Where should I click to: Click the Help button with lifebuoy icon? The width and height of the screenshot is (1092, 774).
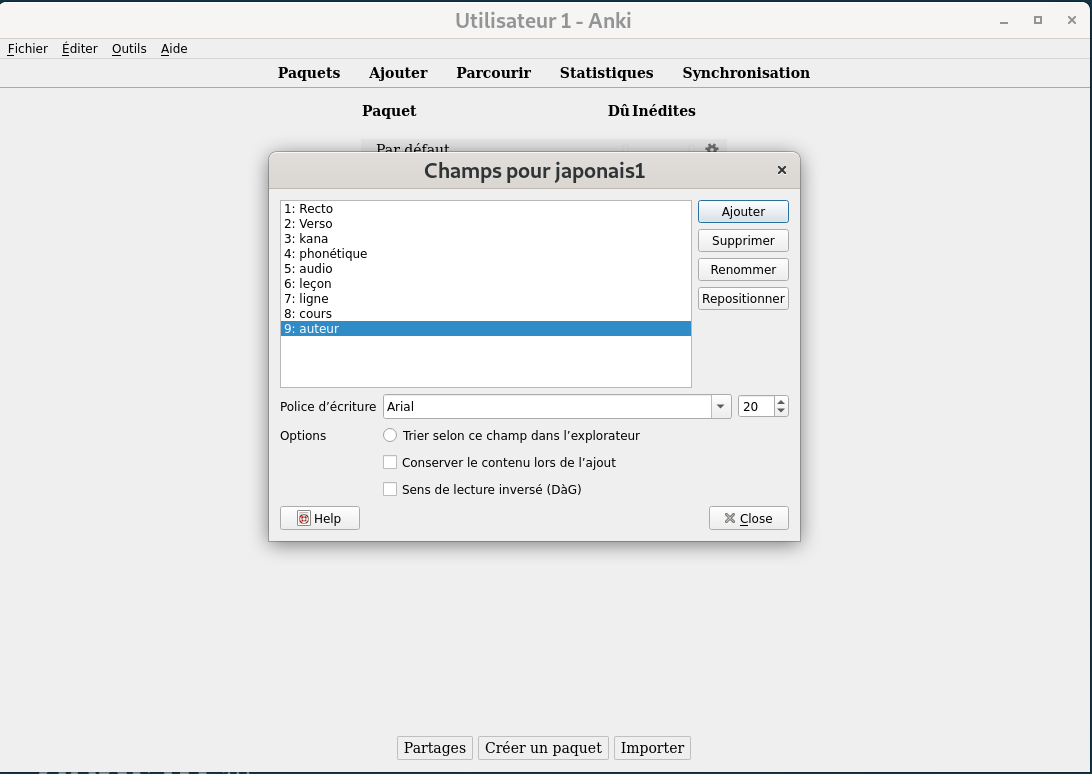pyautogui.click(x=320, y=518)
